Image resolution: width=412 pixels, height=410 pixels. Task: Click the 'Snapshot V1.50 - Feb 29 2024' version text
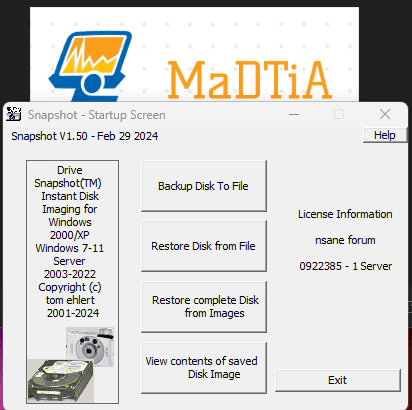pos(85,136)
